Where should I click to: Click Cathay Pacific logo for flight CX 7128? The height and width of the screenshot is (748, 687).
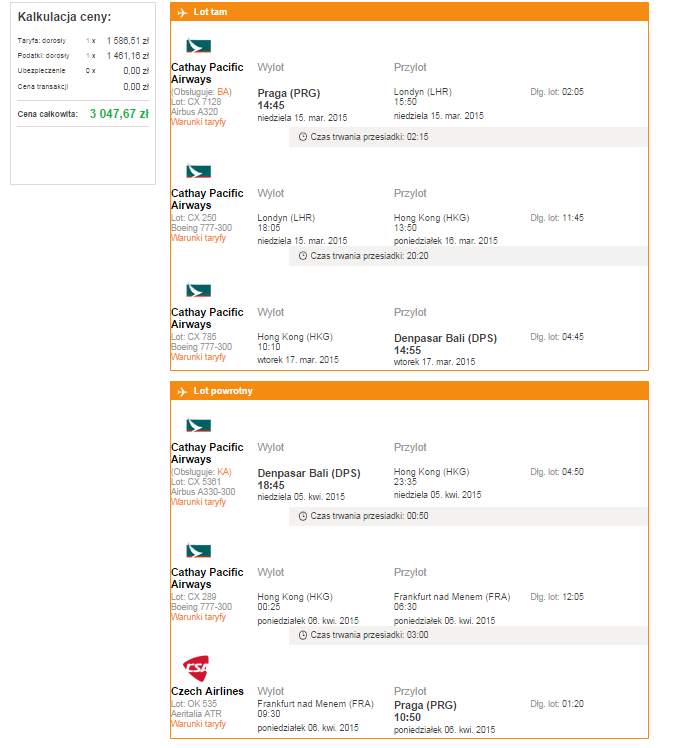click(x=198, y=45)
